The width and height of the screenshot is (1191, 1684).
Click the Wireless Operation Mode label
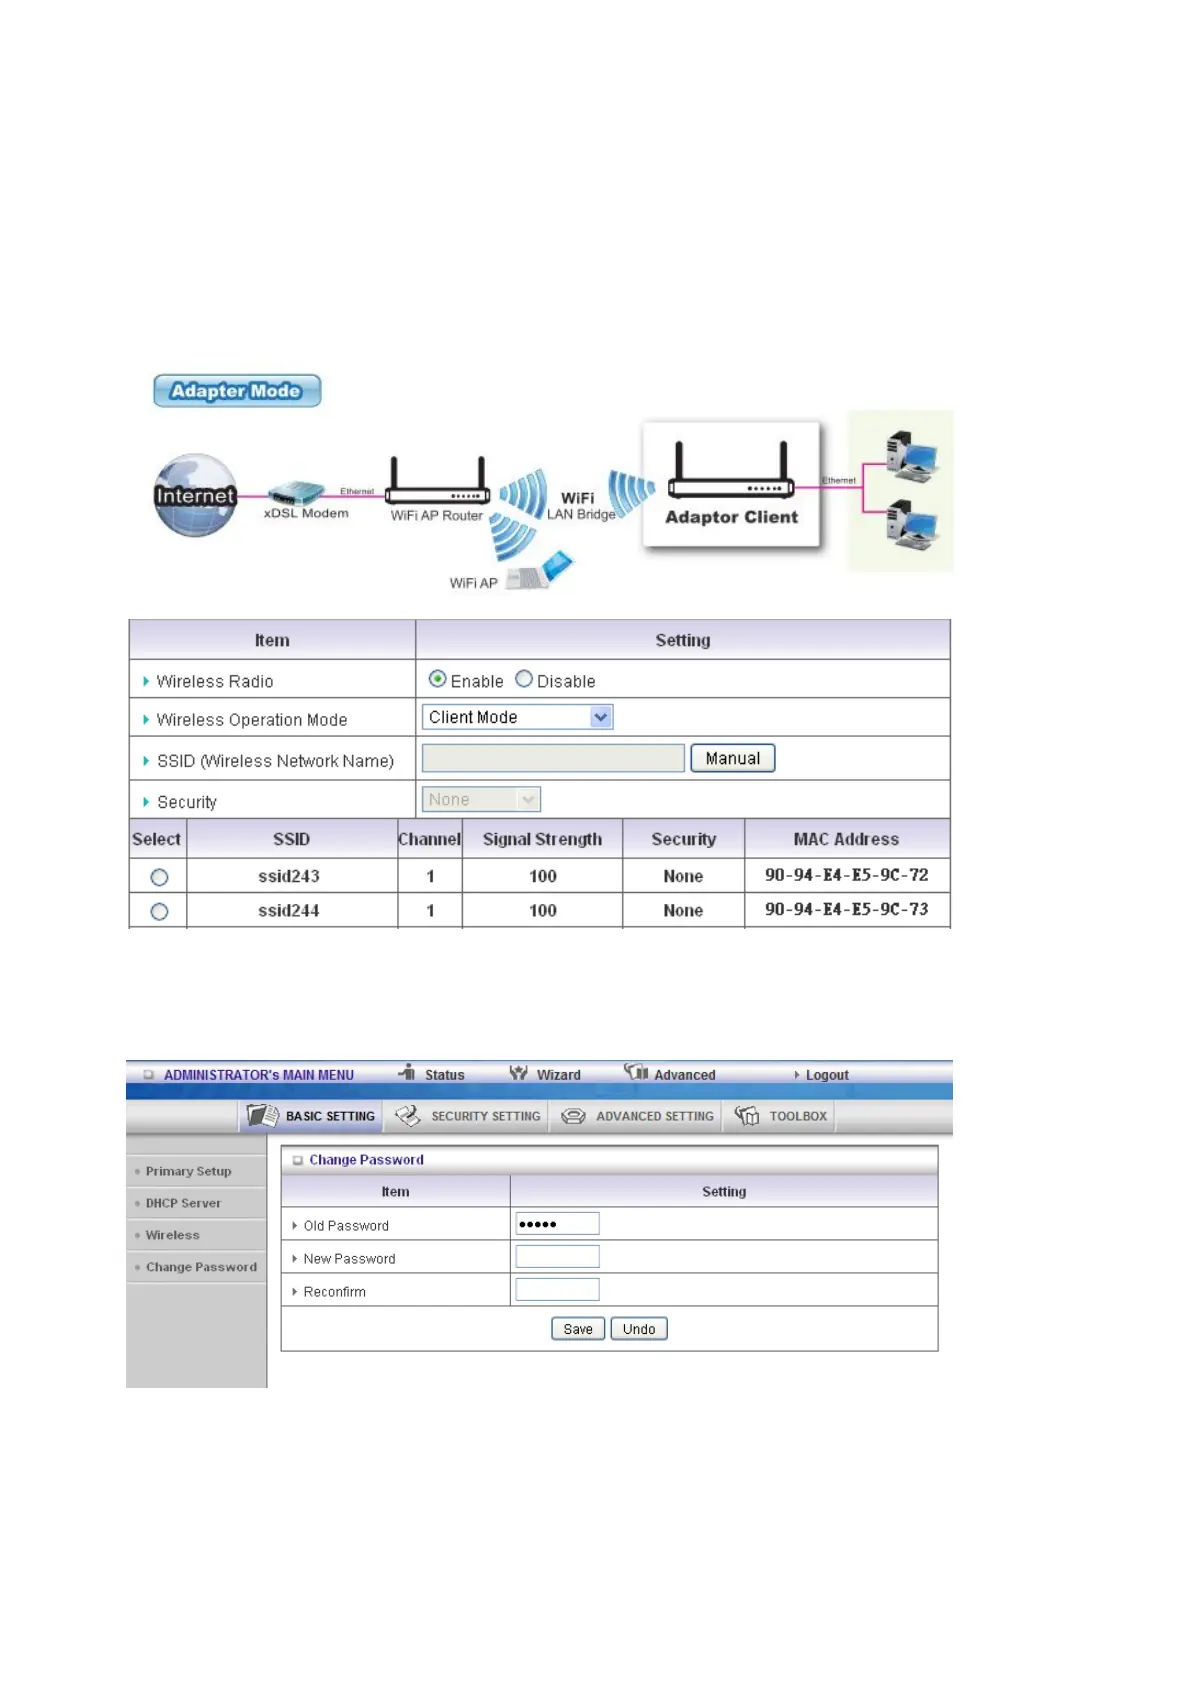click(x=252, y=720)
